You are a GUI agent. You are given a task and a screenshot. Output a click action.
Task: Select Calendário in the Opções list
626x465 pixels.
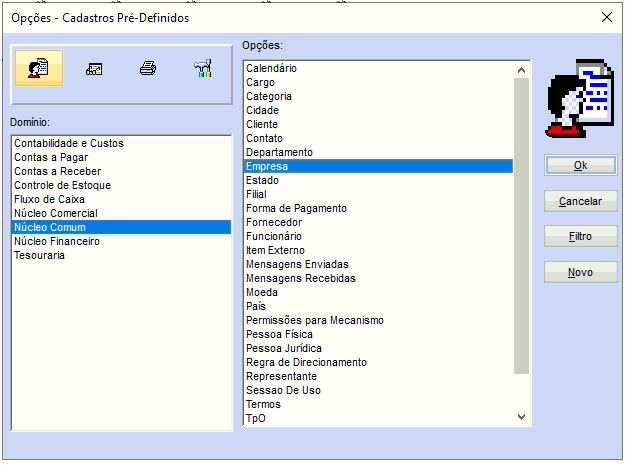[271, 68]
